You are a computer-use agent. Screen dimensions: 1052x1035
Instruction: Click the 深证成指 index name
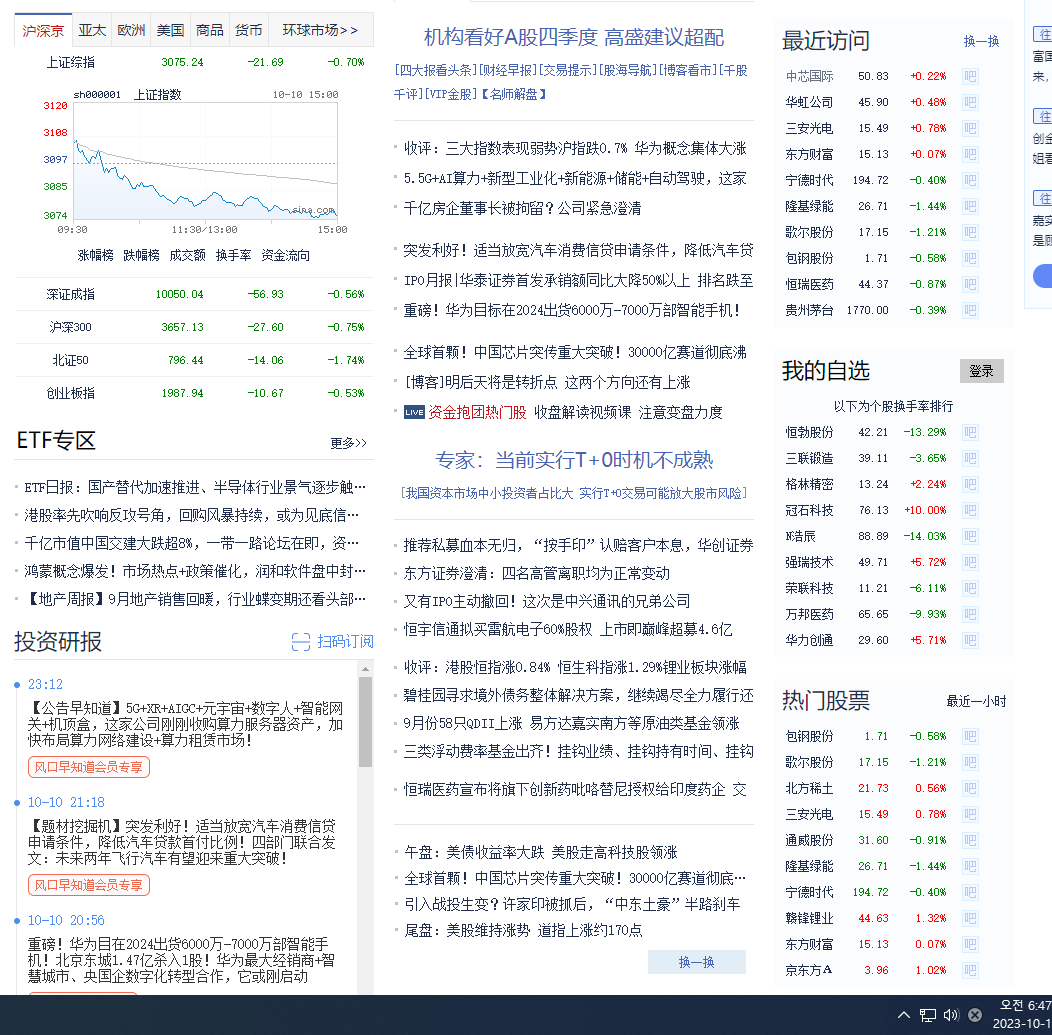click(x=70, y=294)
